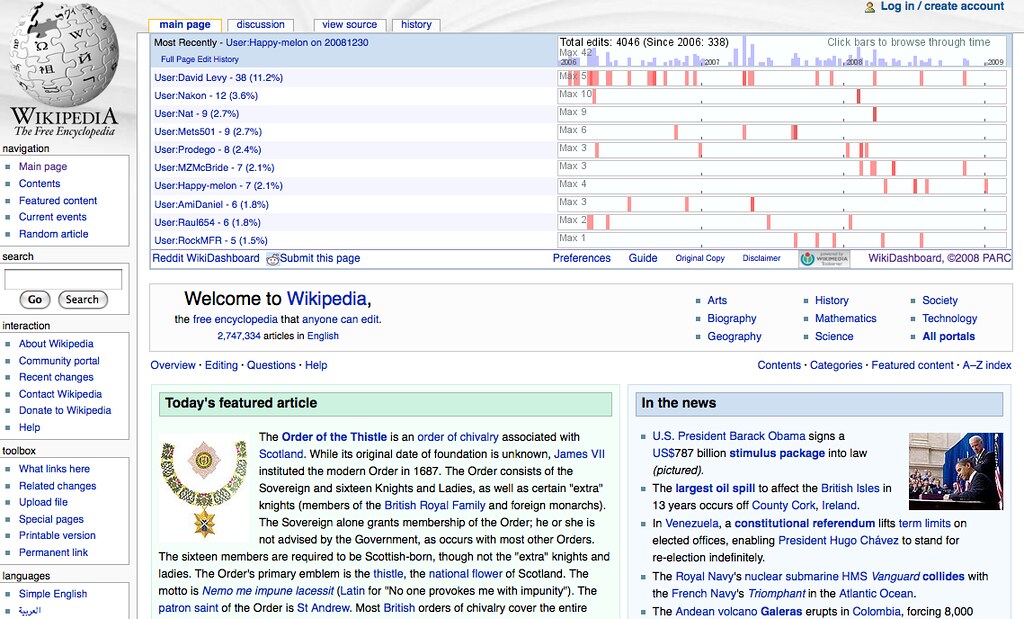This screenshot has height=619, width=1024.
Task: Switch to the main page tab
Action: coord(185,25)
